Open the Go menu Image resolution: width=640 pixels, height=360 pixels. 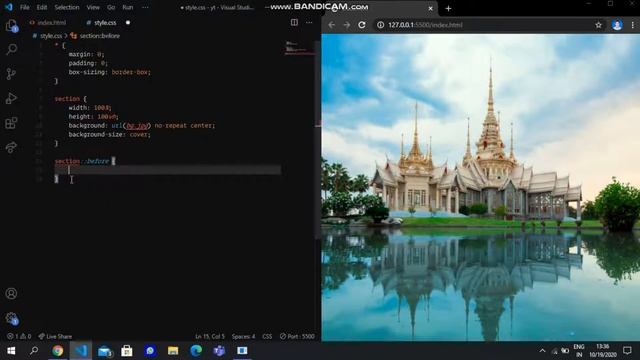pos(111,7)
